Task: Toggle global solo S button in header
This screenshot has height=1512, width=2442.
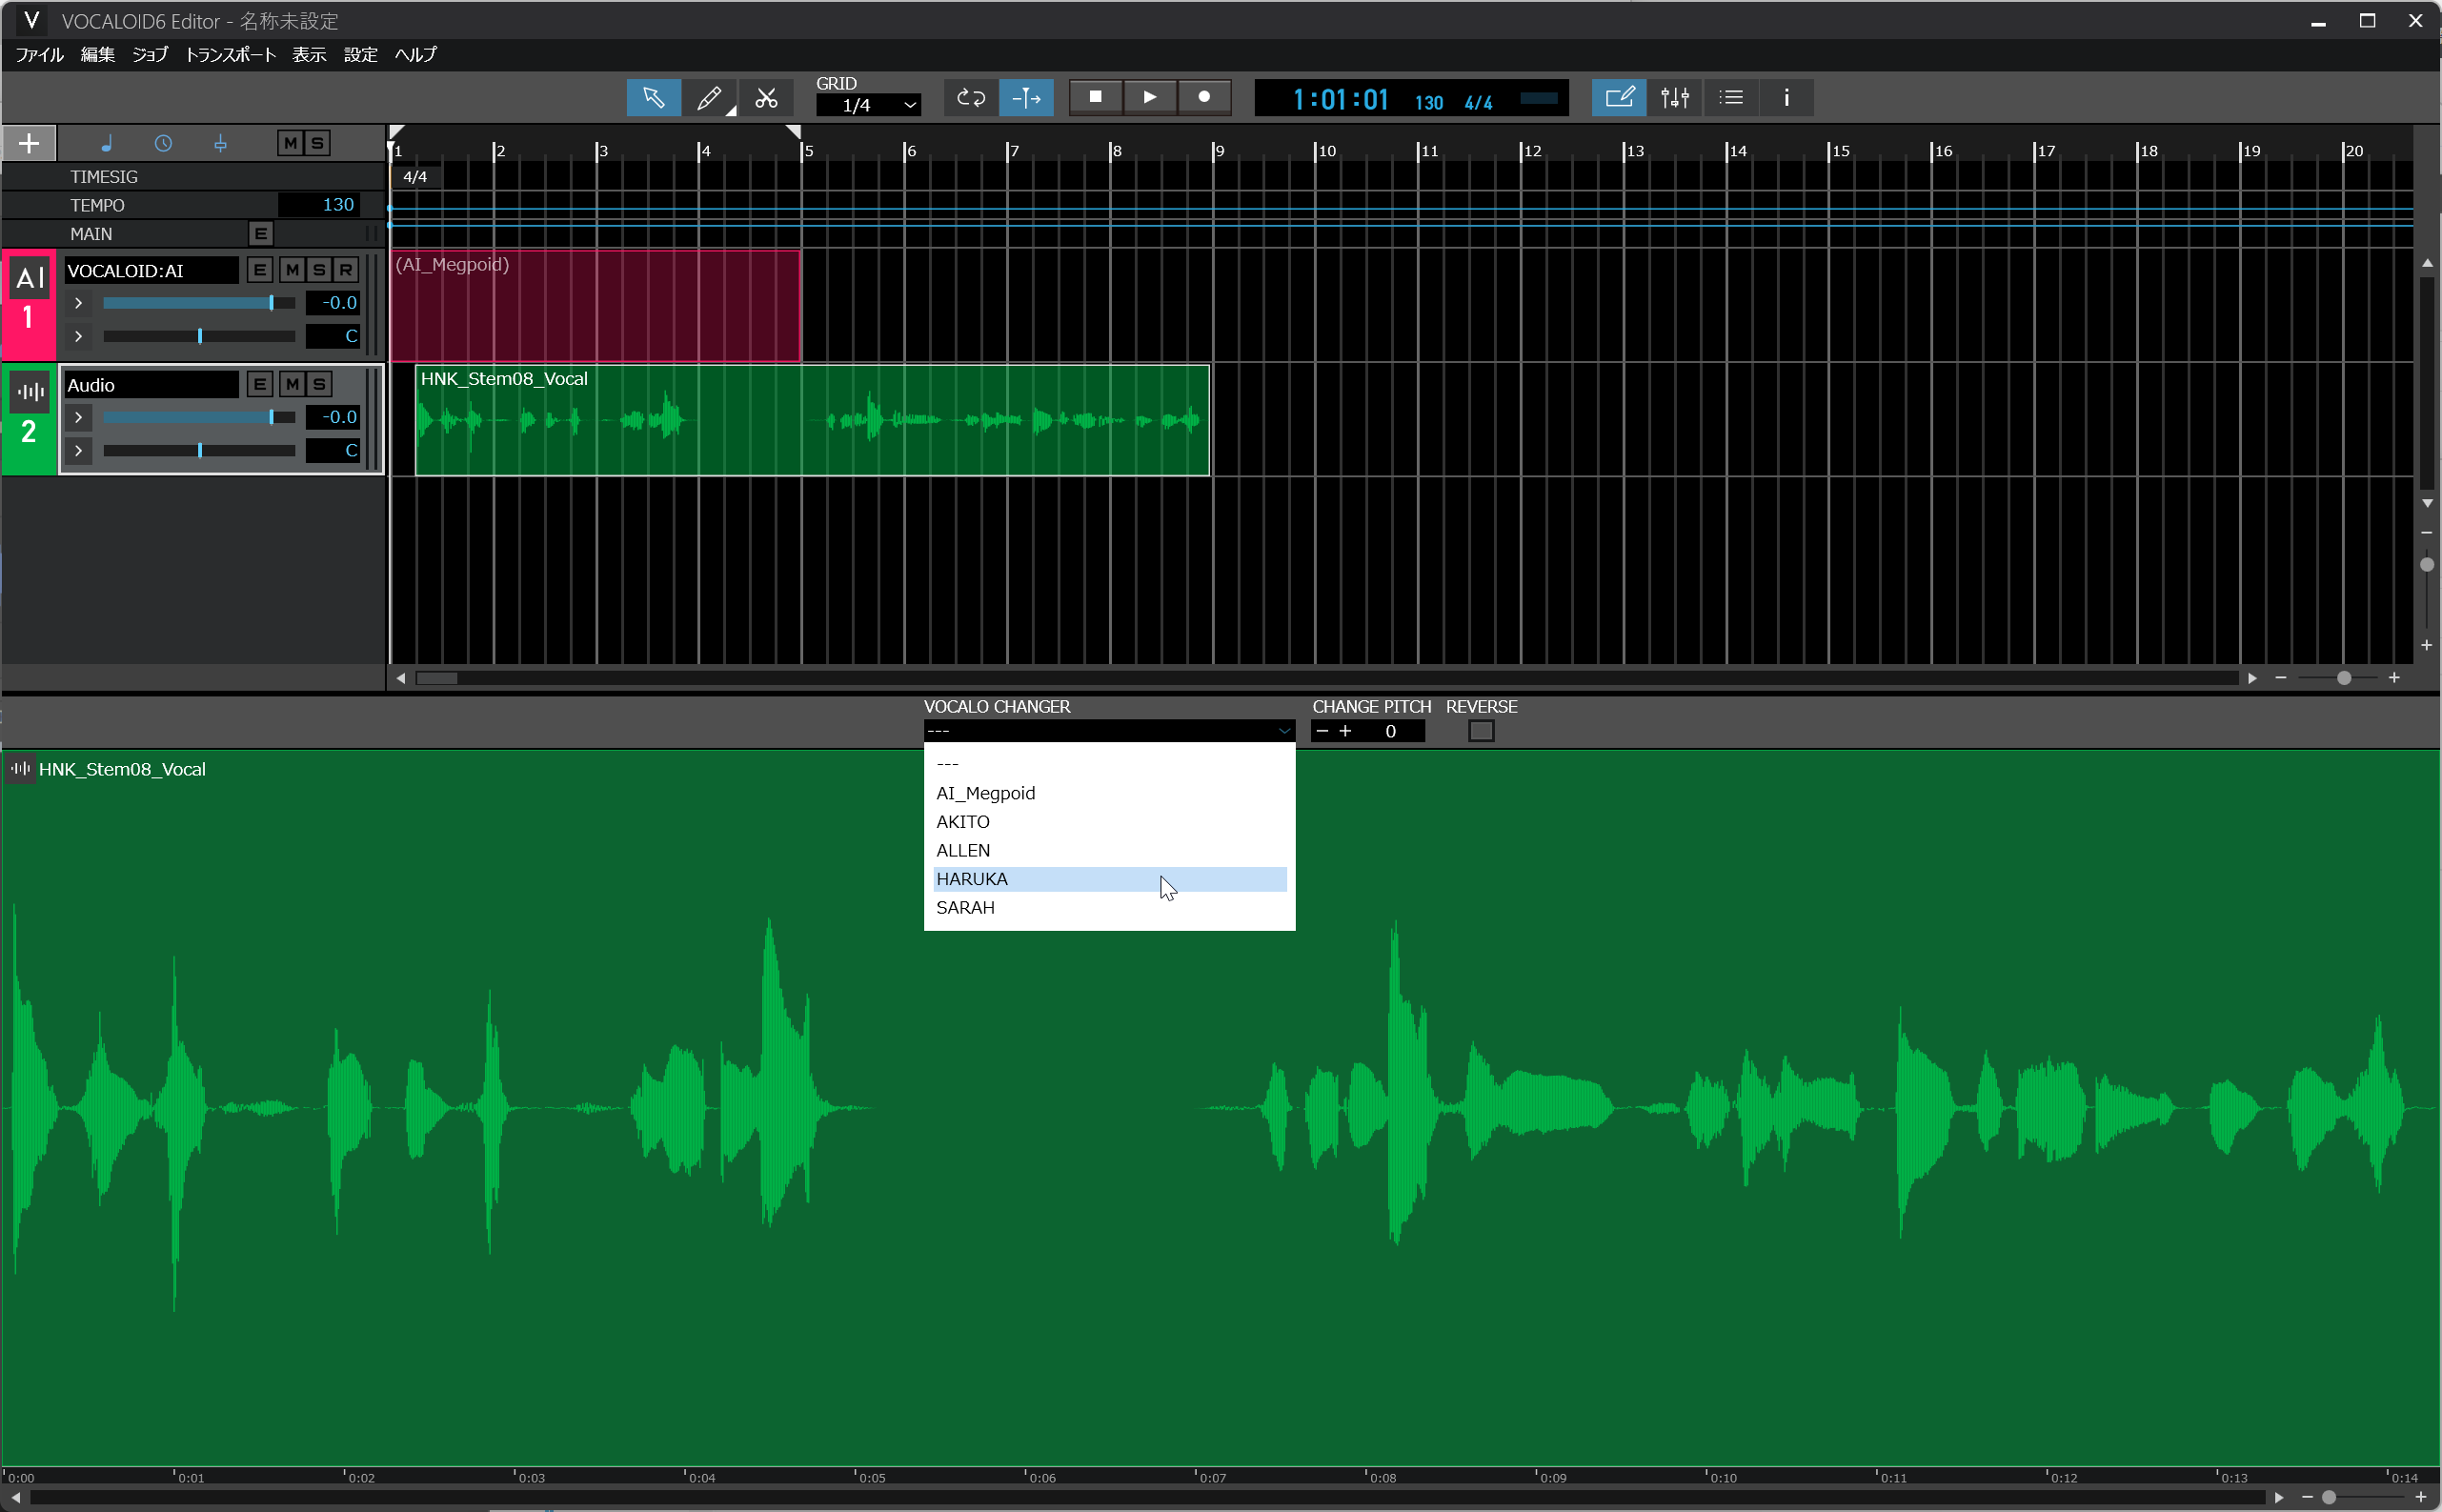Action: click(317, 143)
